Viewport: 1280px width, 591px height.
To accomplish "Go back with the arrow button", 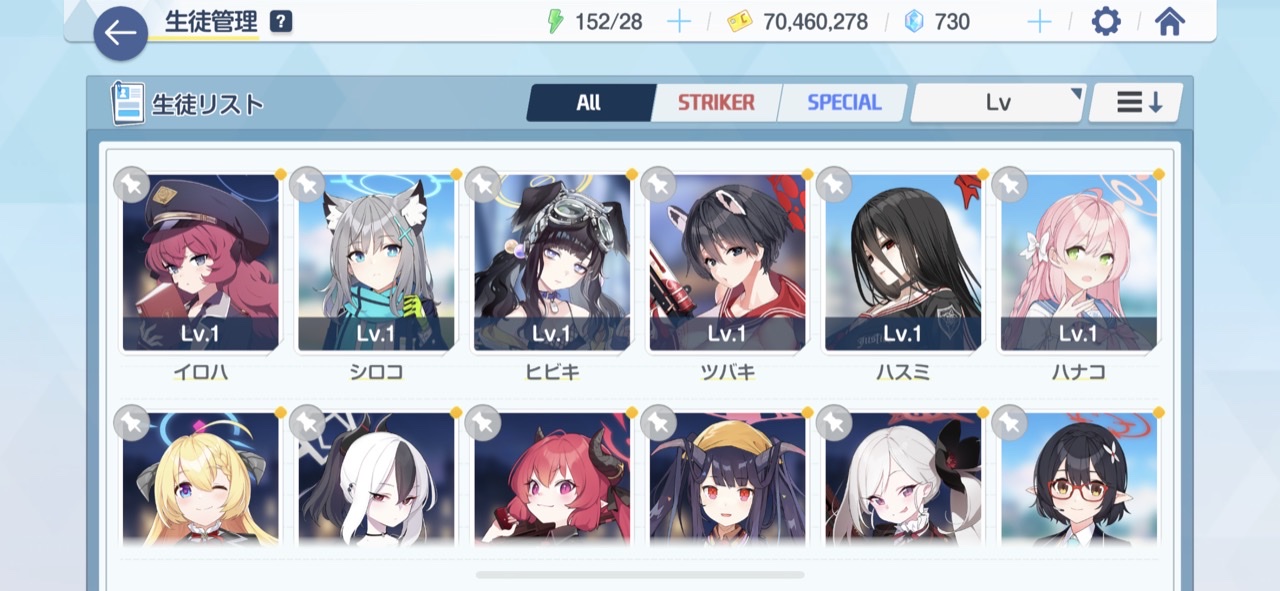I will pos(121,33).
